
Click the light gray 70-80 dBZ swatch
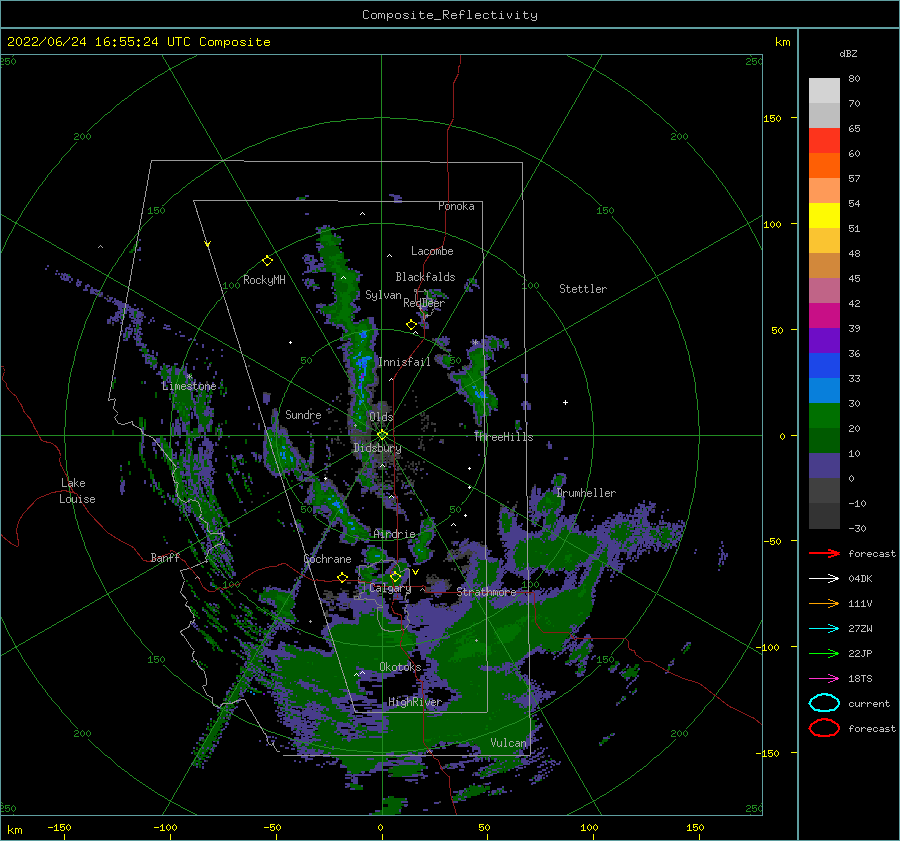coord(824,91)
